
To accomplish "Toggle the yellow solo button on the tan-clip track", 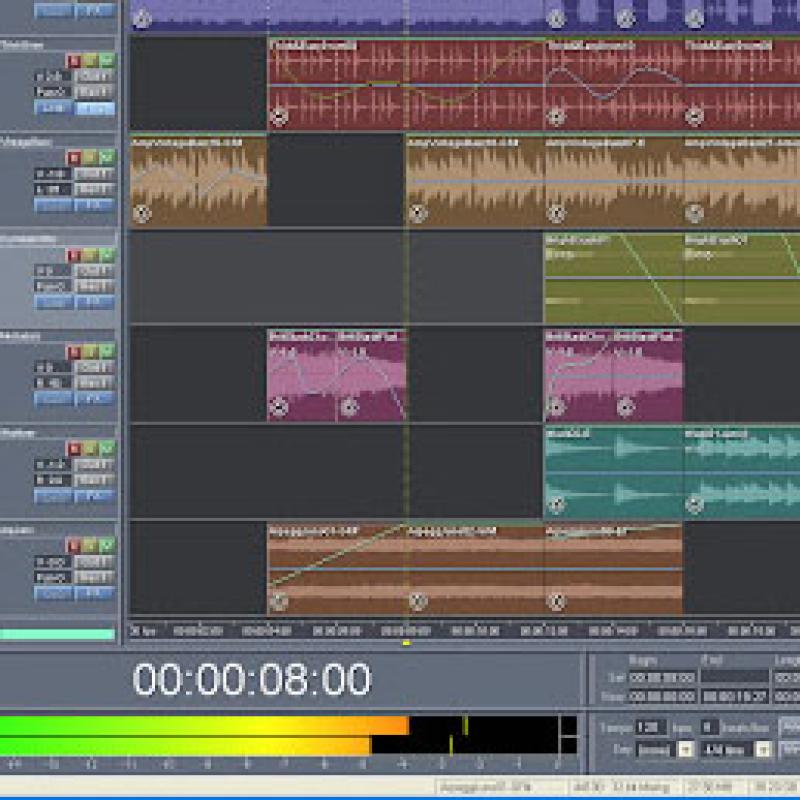I will pyautogui.click(x=90, y=158).
